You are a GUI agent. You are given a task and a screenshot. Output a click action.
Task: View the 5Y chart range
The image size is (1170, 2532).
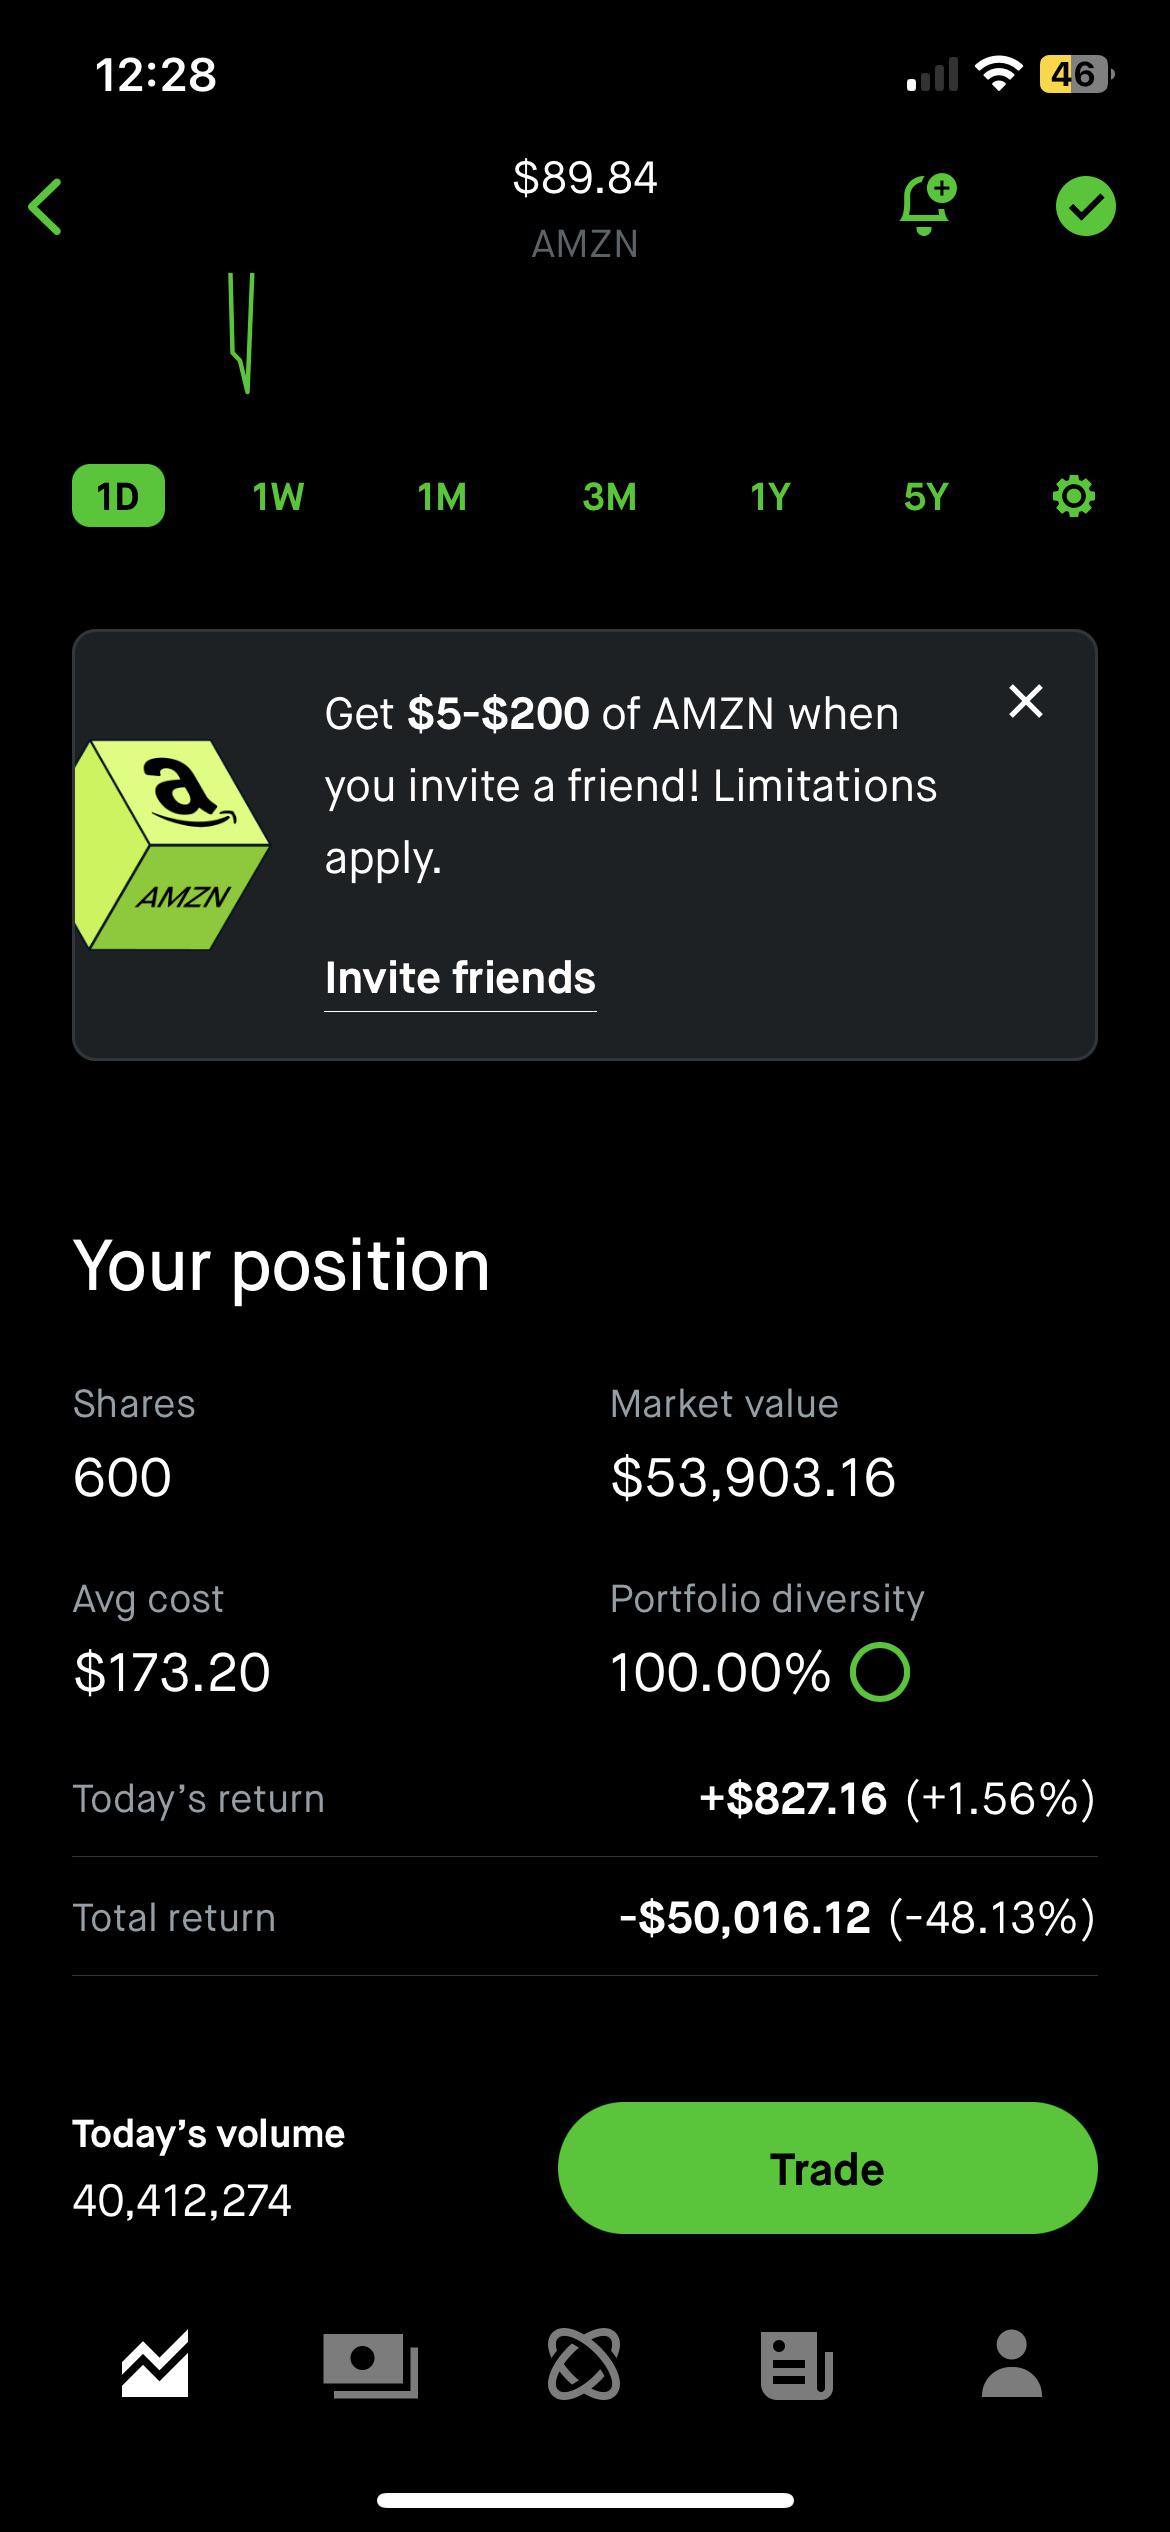(925, 497)
